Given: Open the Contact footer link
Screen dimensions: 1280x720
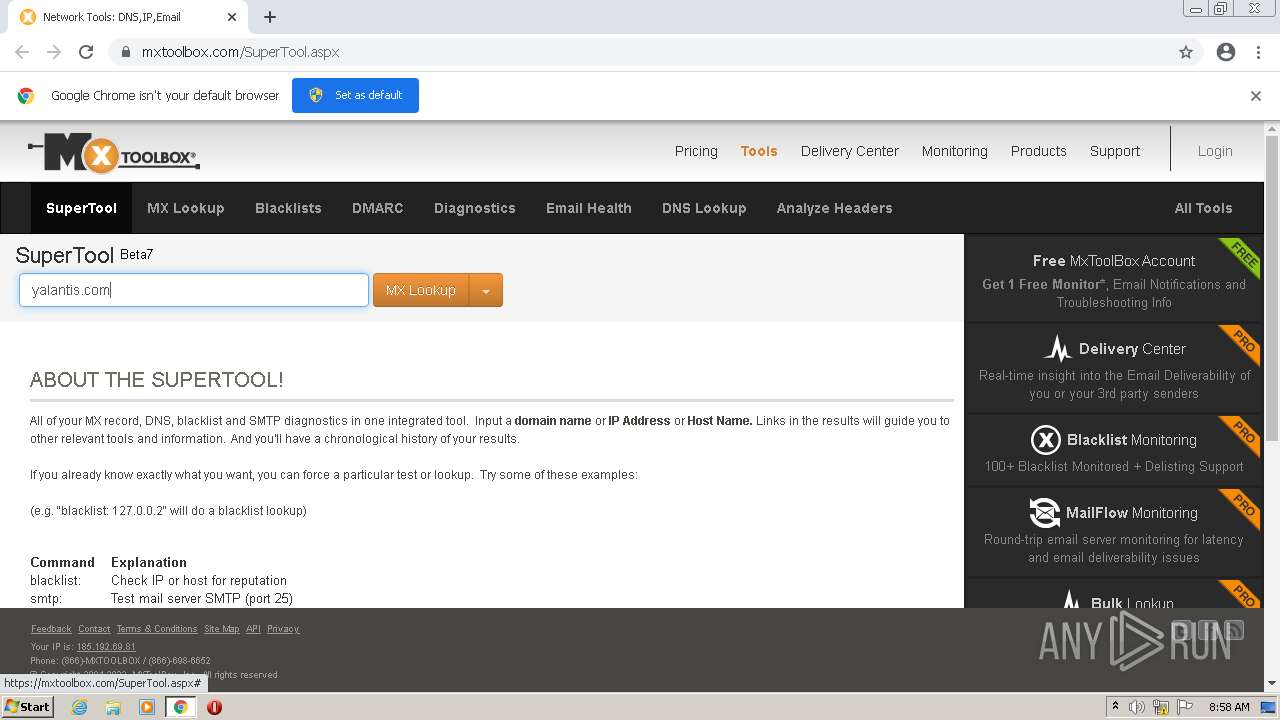Looking at the screenshot, I should click(94, 629).
